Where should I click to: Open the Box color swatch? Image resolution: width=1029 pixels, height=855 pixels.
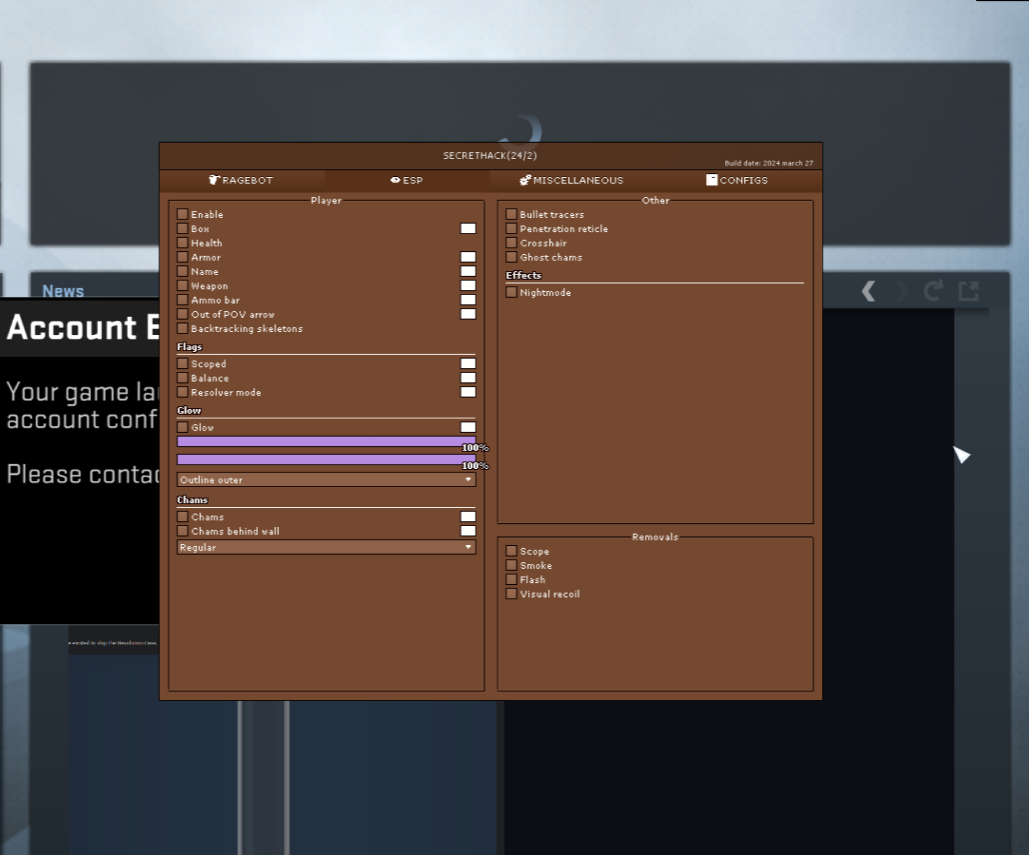[468, 229]
